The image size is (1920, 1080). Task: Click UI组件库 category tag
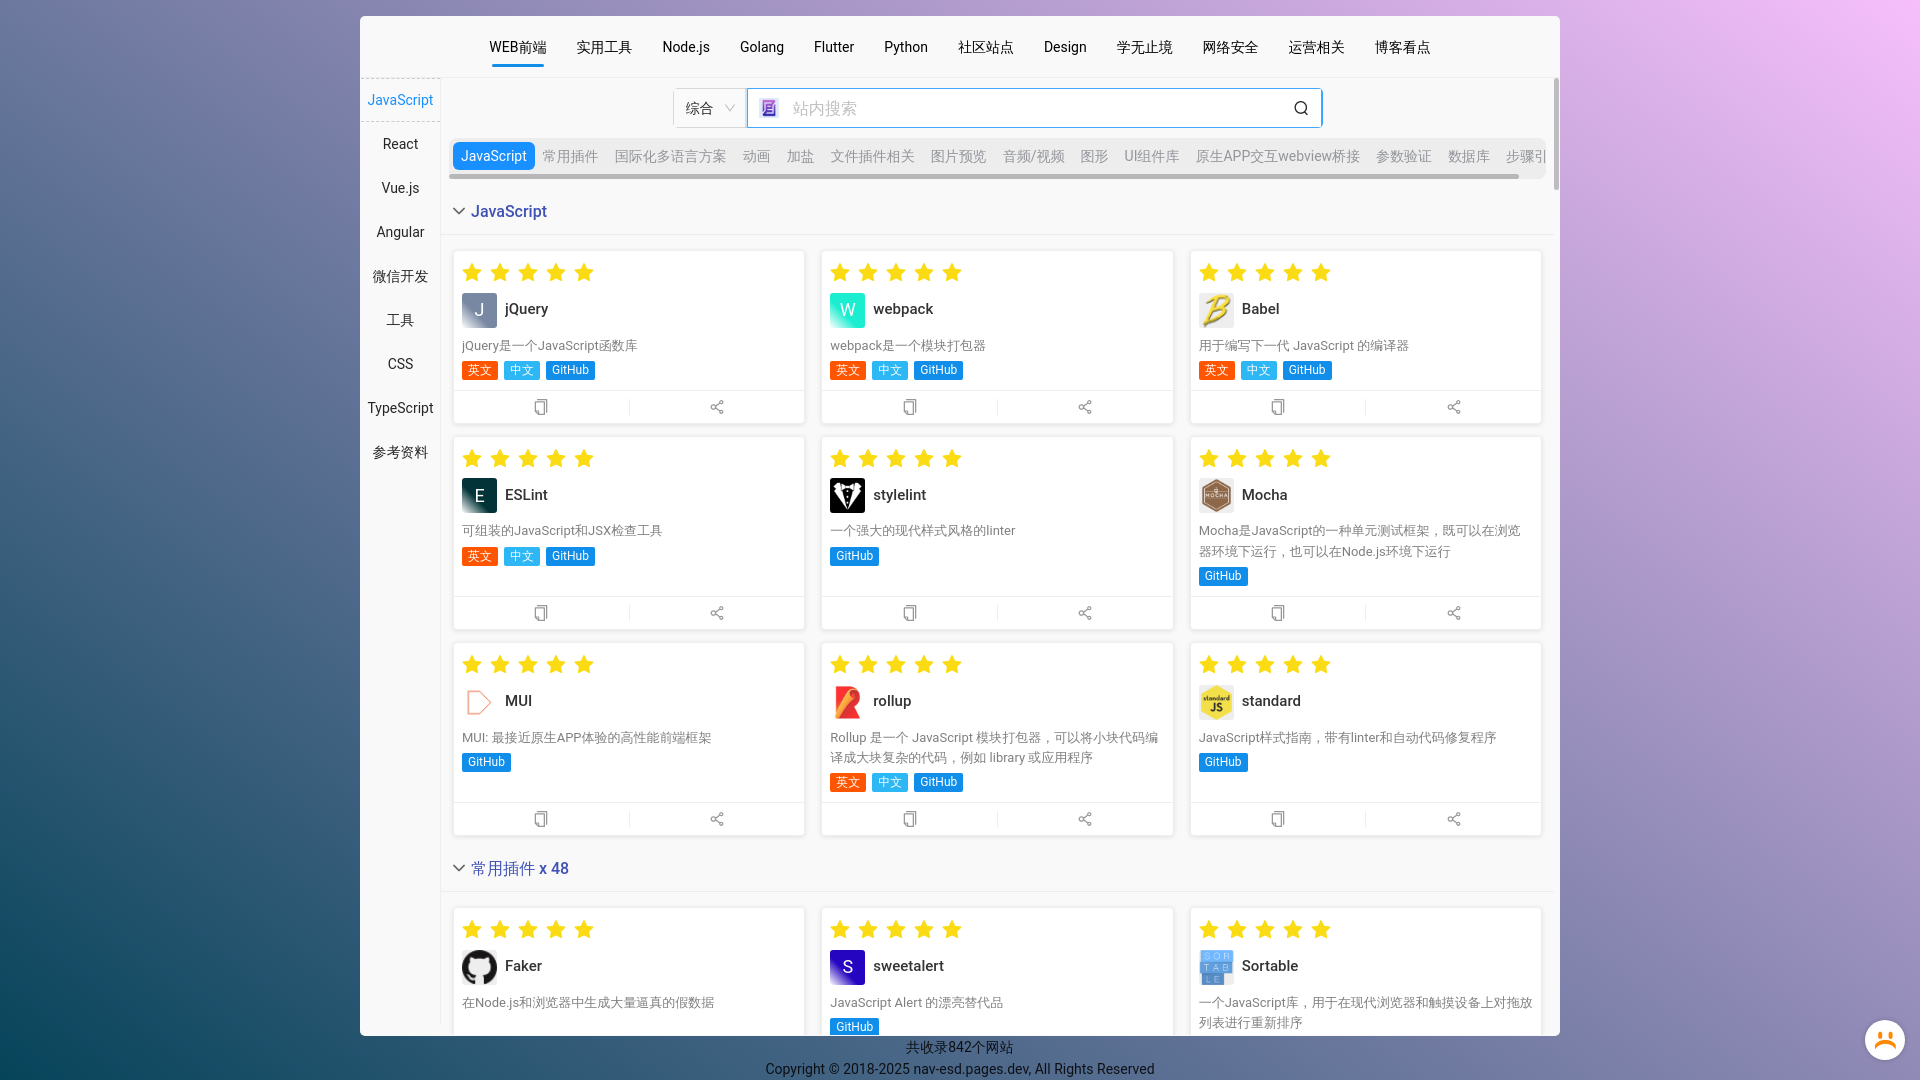(x=1151, y=156)
